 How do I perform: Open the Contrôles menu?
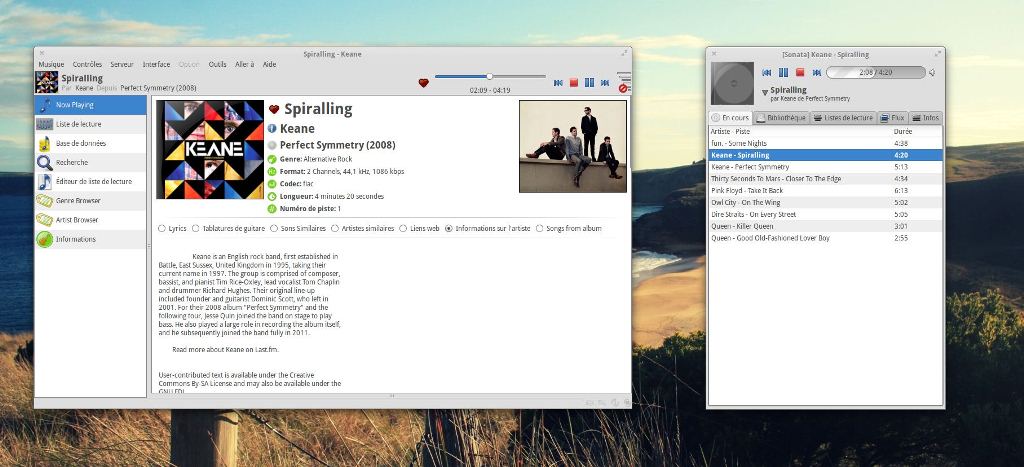tap(87, 65)
